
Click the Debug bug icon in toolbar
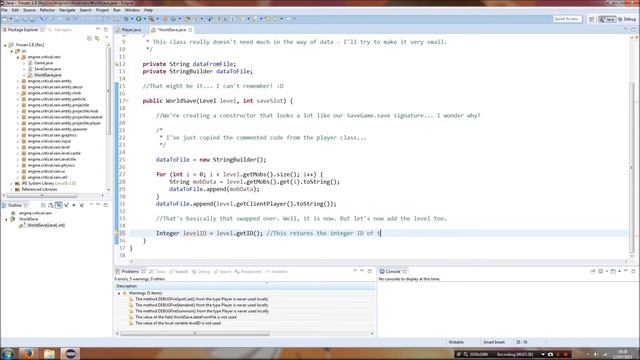pyautogui.click(x=127, y=19)
